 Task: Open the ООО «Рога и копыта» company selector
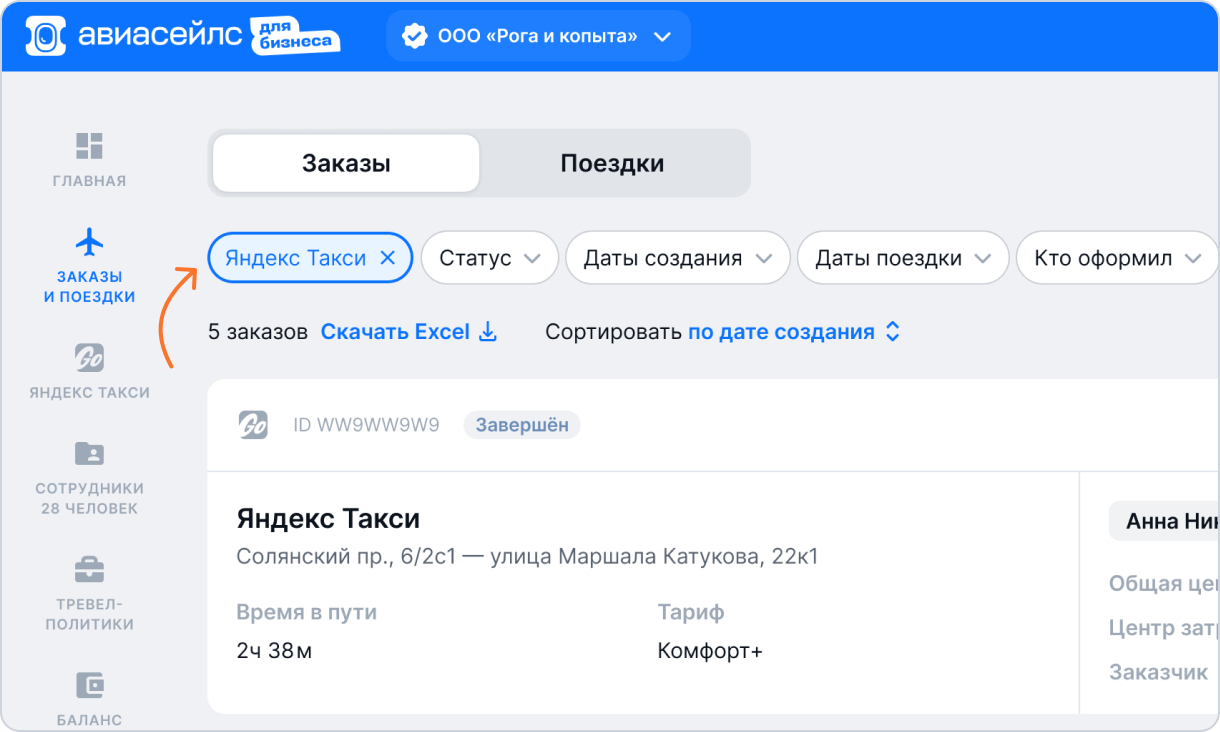pos(537,36)
